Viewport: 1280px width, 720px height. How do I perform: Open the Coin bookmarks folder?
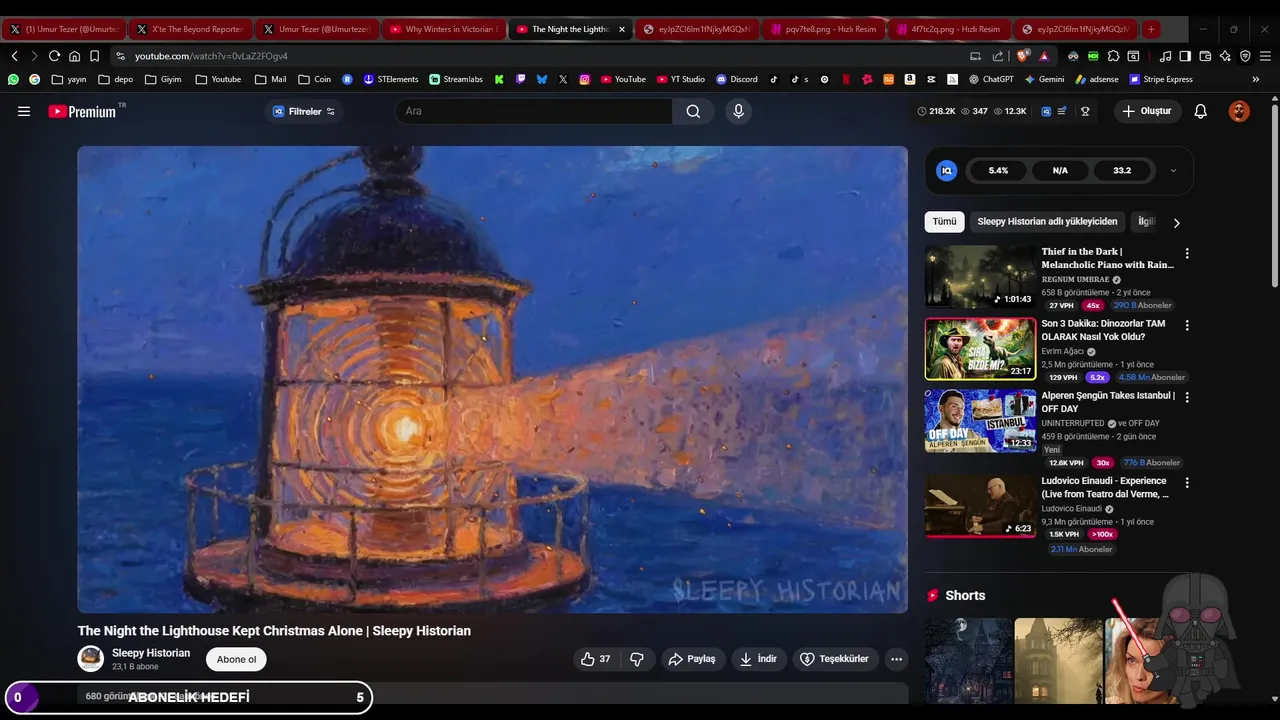pos(314,79)
